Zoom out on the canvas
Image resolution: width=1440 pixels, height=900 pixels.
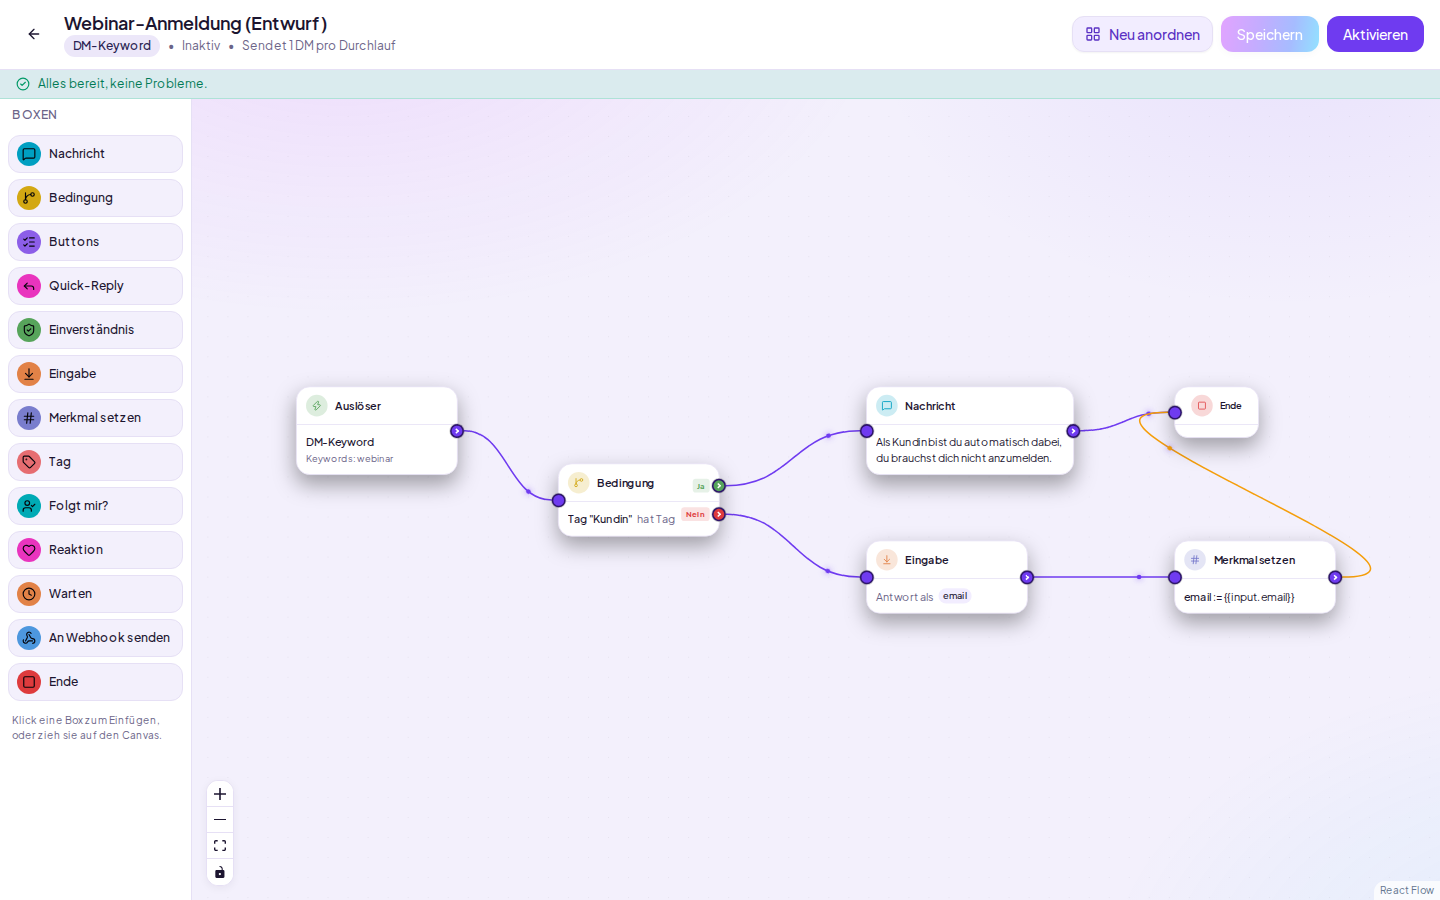tap(220, 820)
